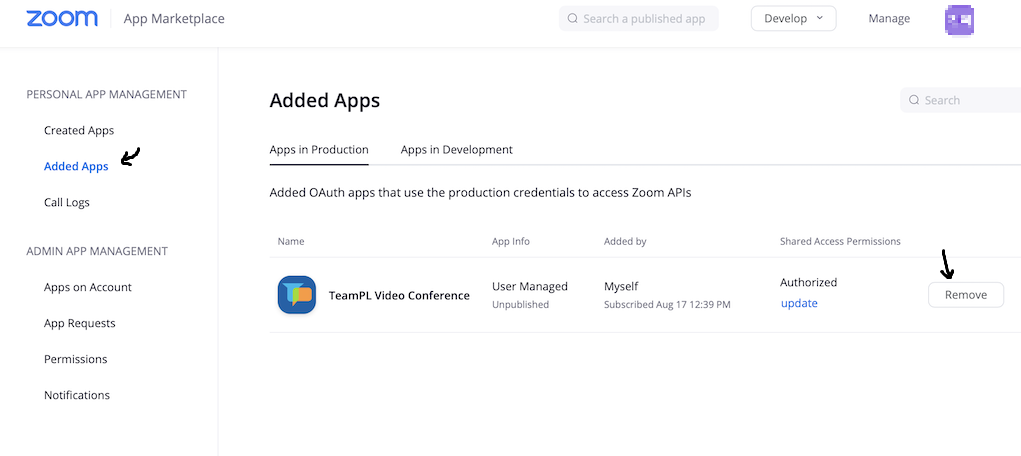
Task: Open Call Logs in sidebar
Action: click(x=66, y=203)
